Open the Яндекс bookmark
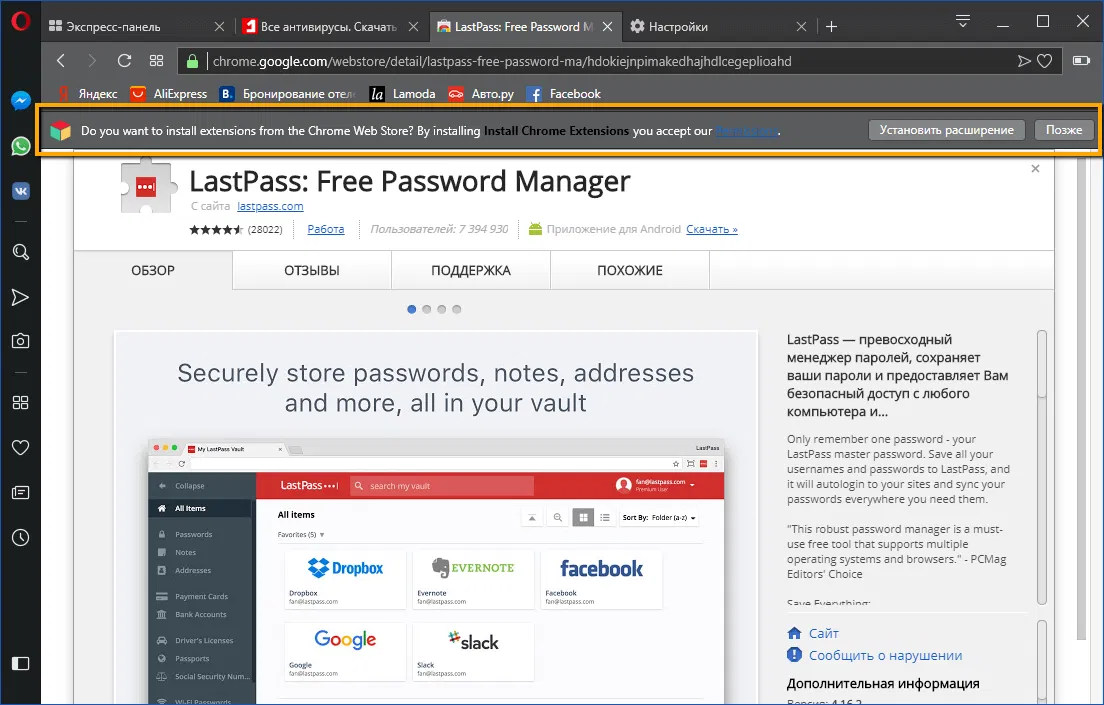 [87, 94]
